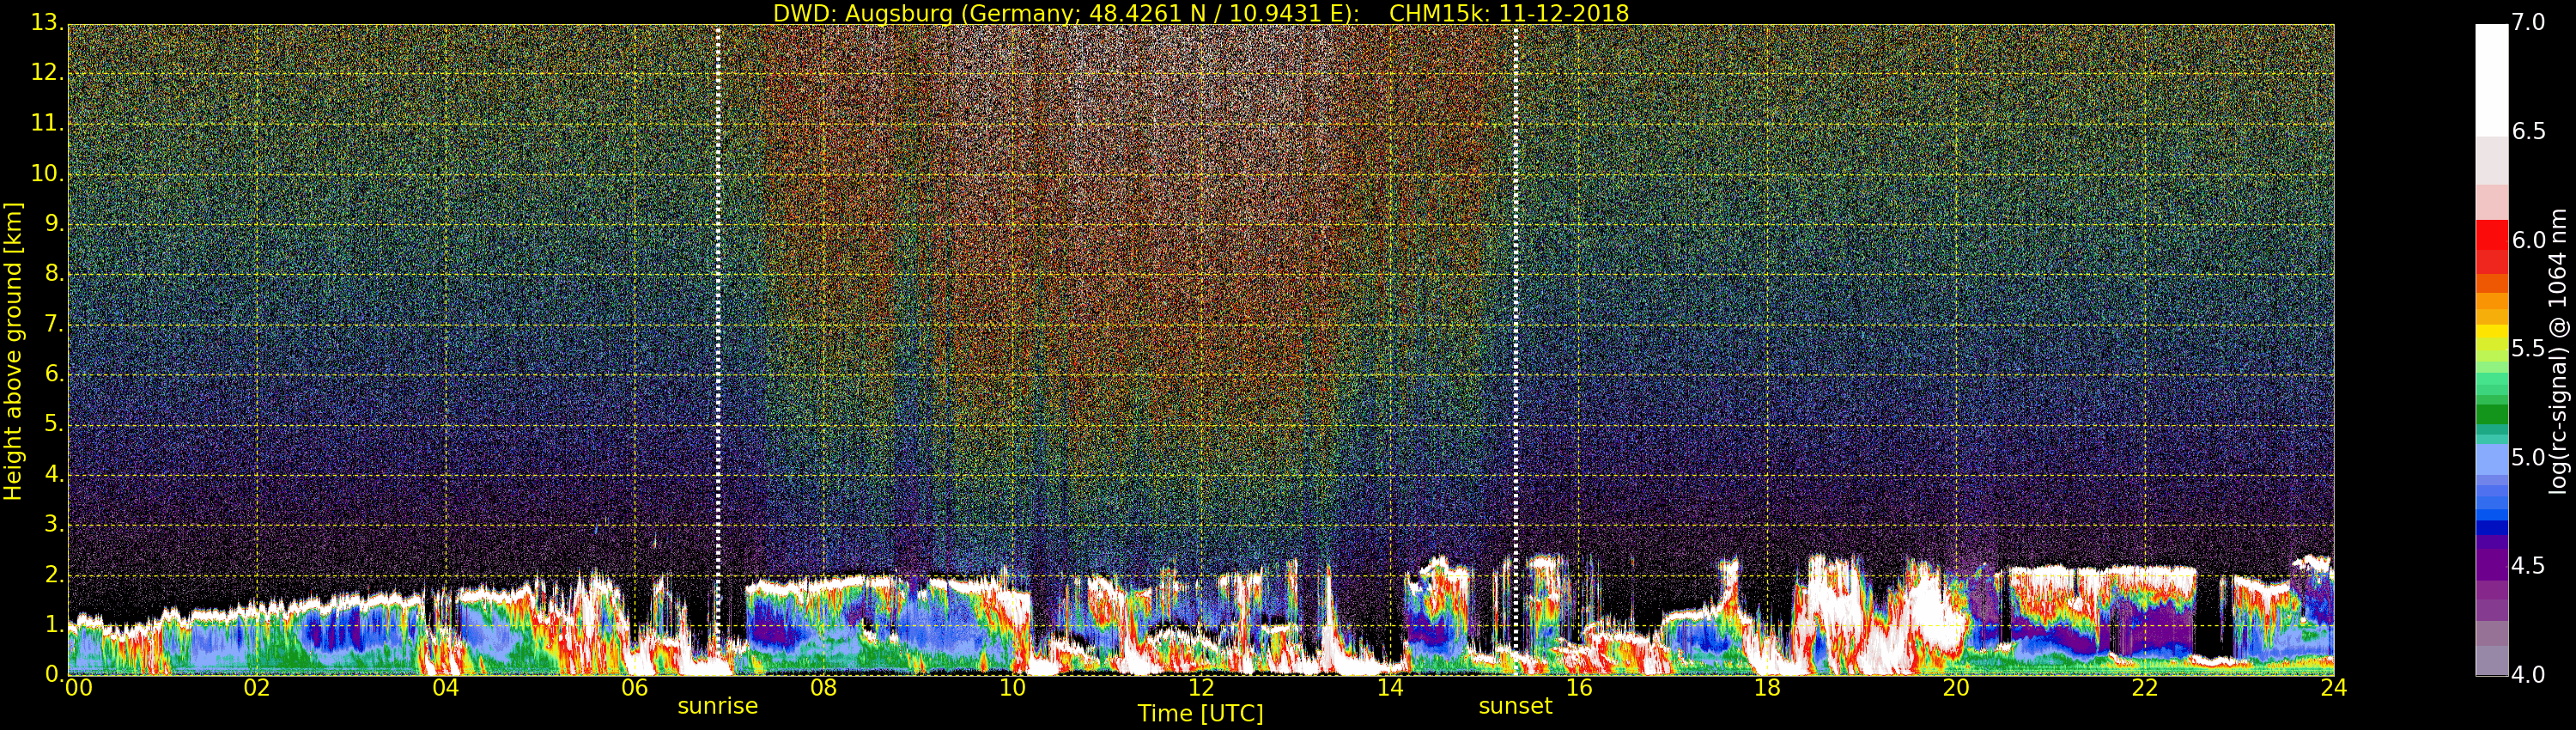Screen dimensions: 2576x730
Task: Click the '16' time tick label
Action: pyautogui.click(x=1579, y=688)
